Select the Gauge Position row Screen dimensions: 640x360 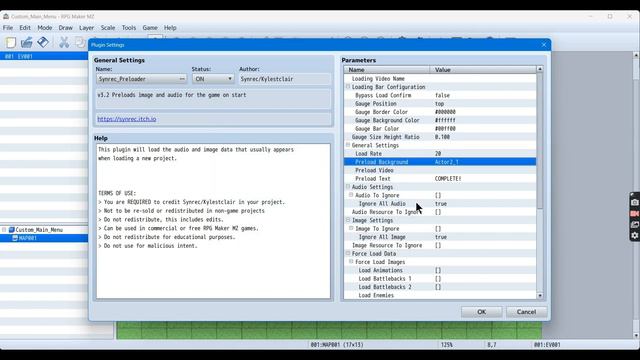point(440,104)
